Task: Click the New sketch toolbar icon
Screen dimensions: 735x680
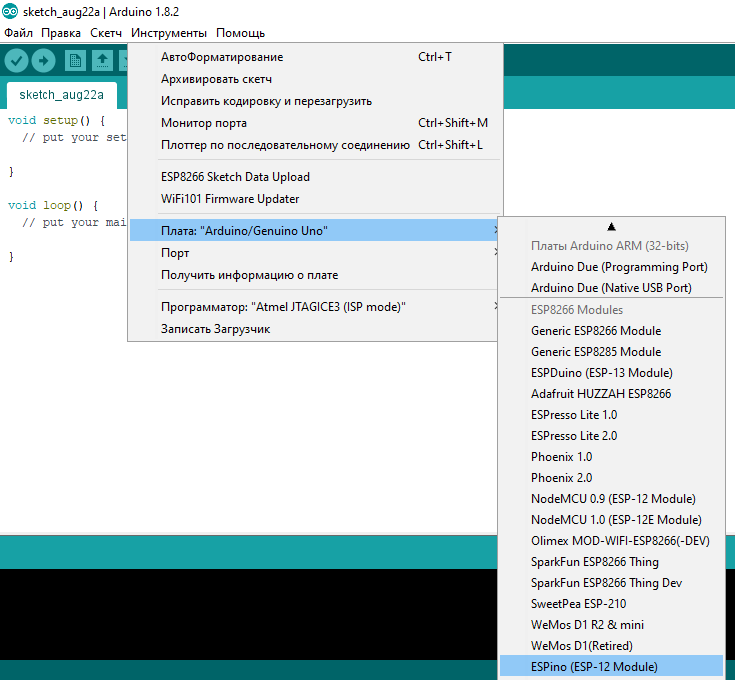Action: [x=75, y=60]
